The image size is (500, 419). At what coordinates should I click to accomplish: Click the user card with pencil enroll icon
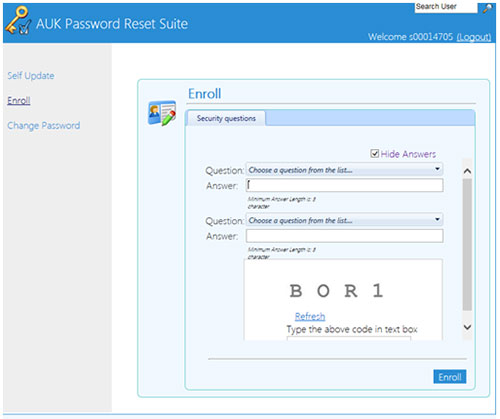point(162,113)
